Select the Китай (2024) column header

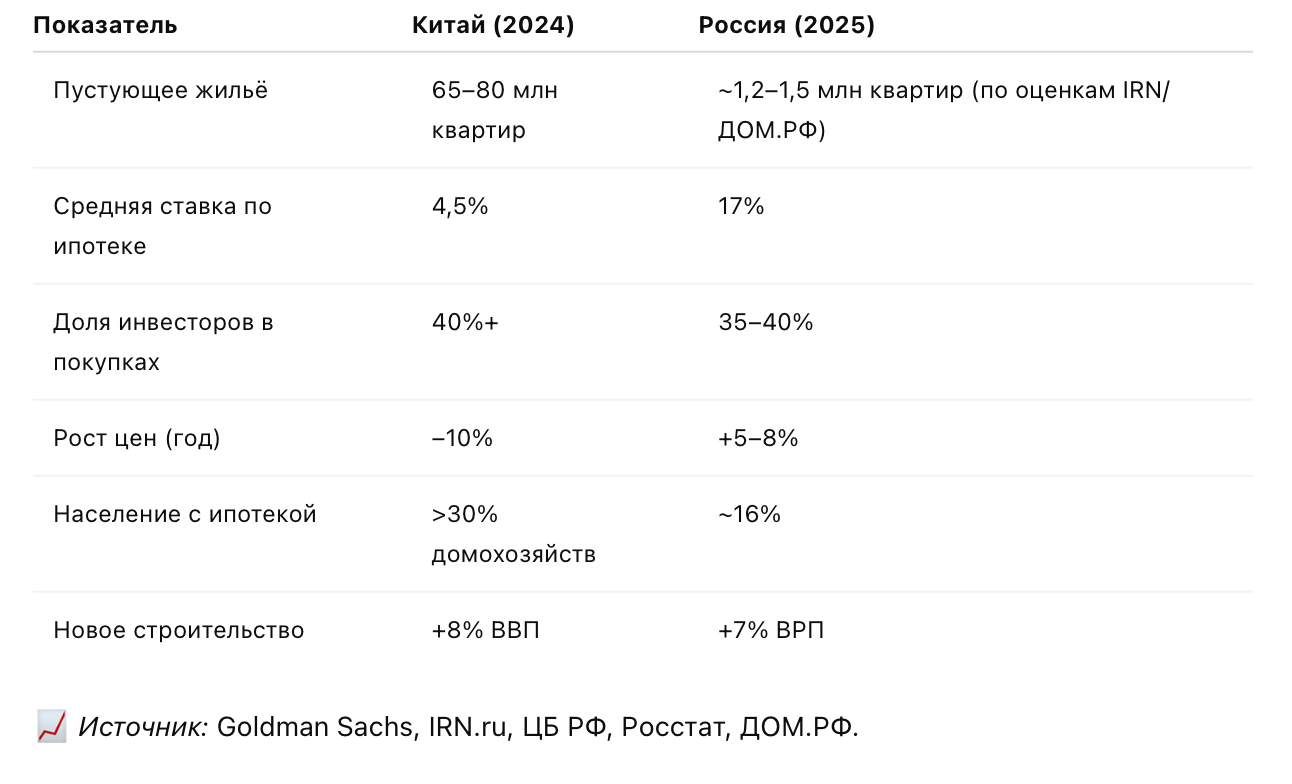[x=493, y=26]
